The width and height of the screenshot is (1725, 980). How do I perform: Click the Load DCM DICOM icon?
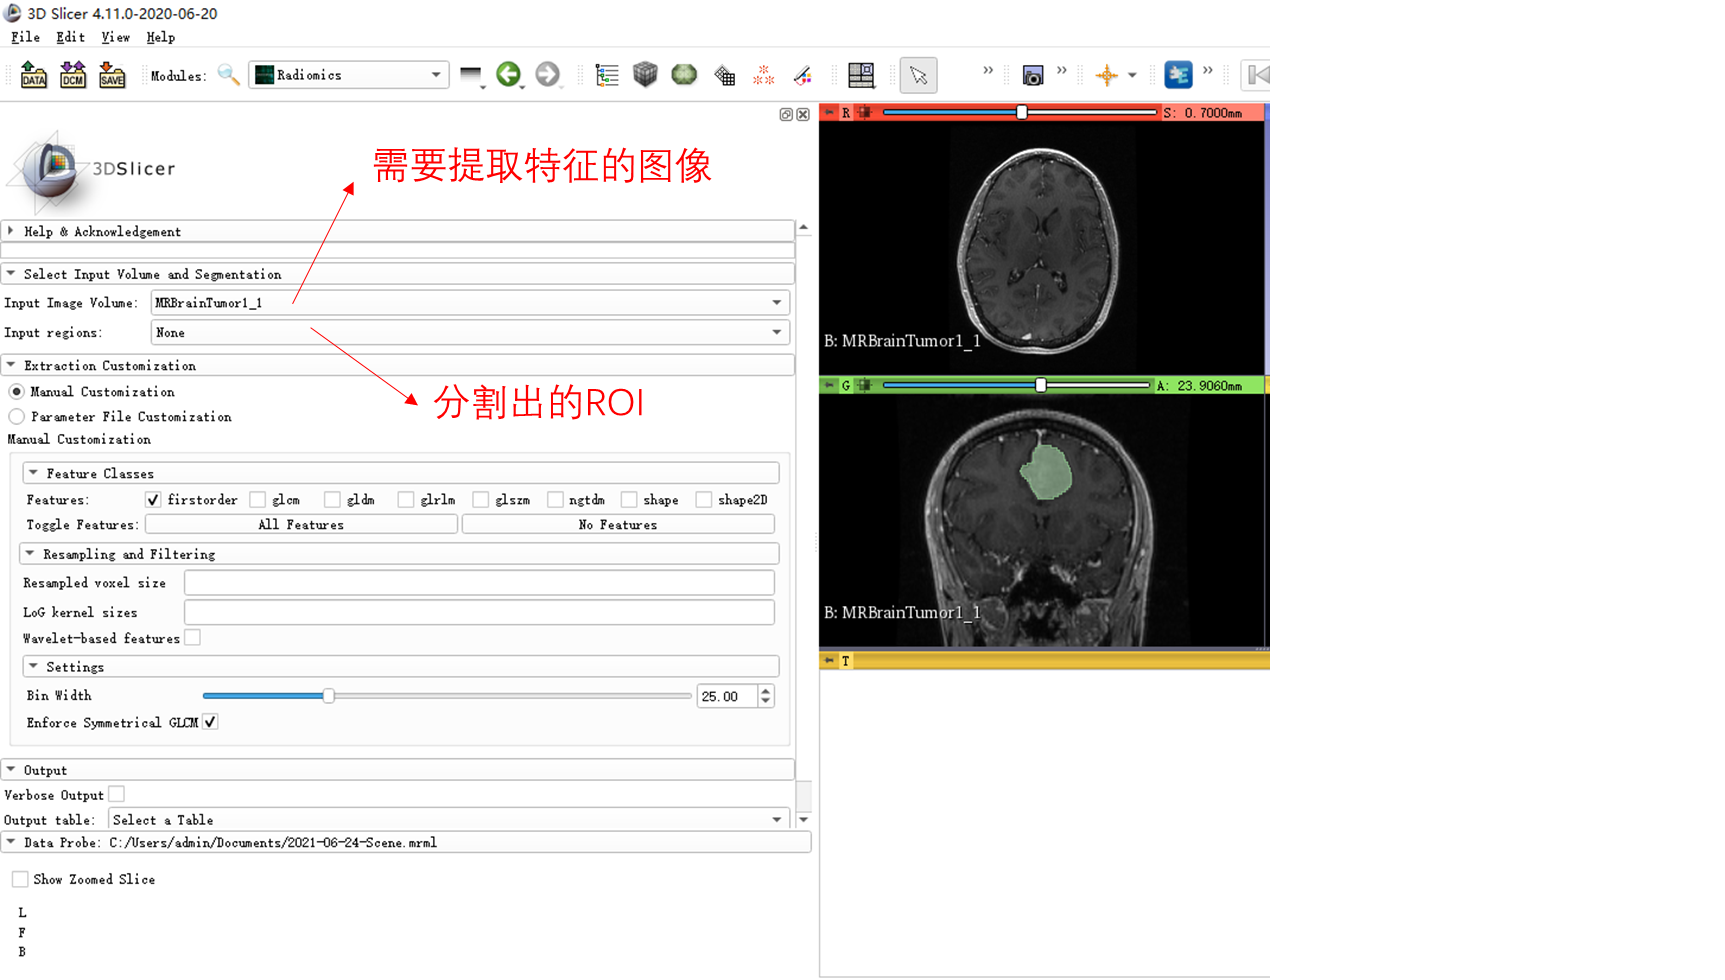pyautogui.click(x=73, y=75)
